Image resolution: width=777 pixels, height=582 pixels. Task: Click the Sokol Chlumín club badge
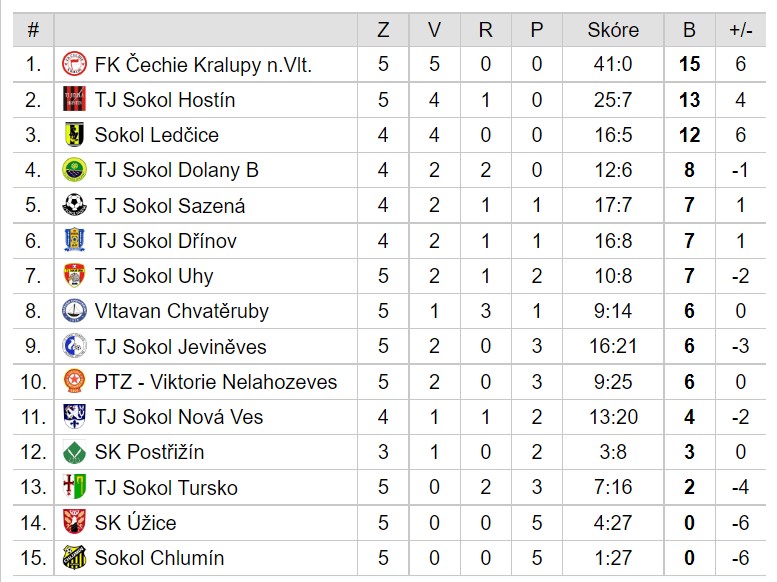coord(74,557)
